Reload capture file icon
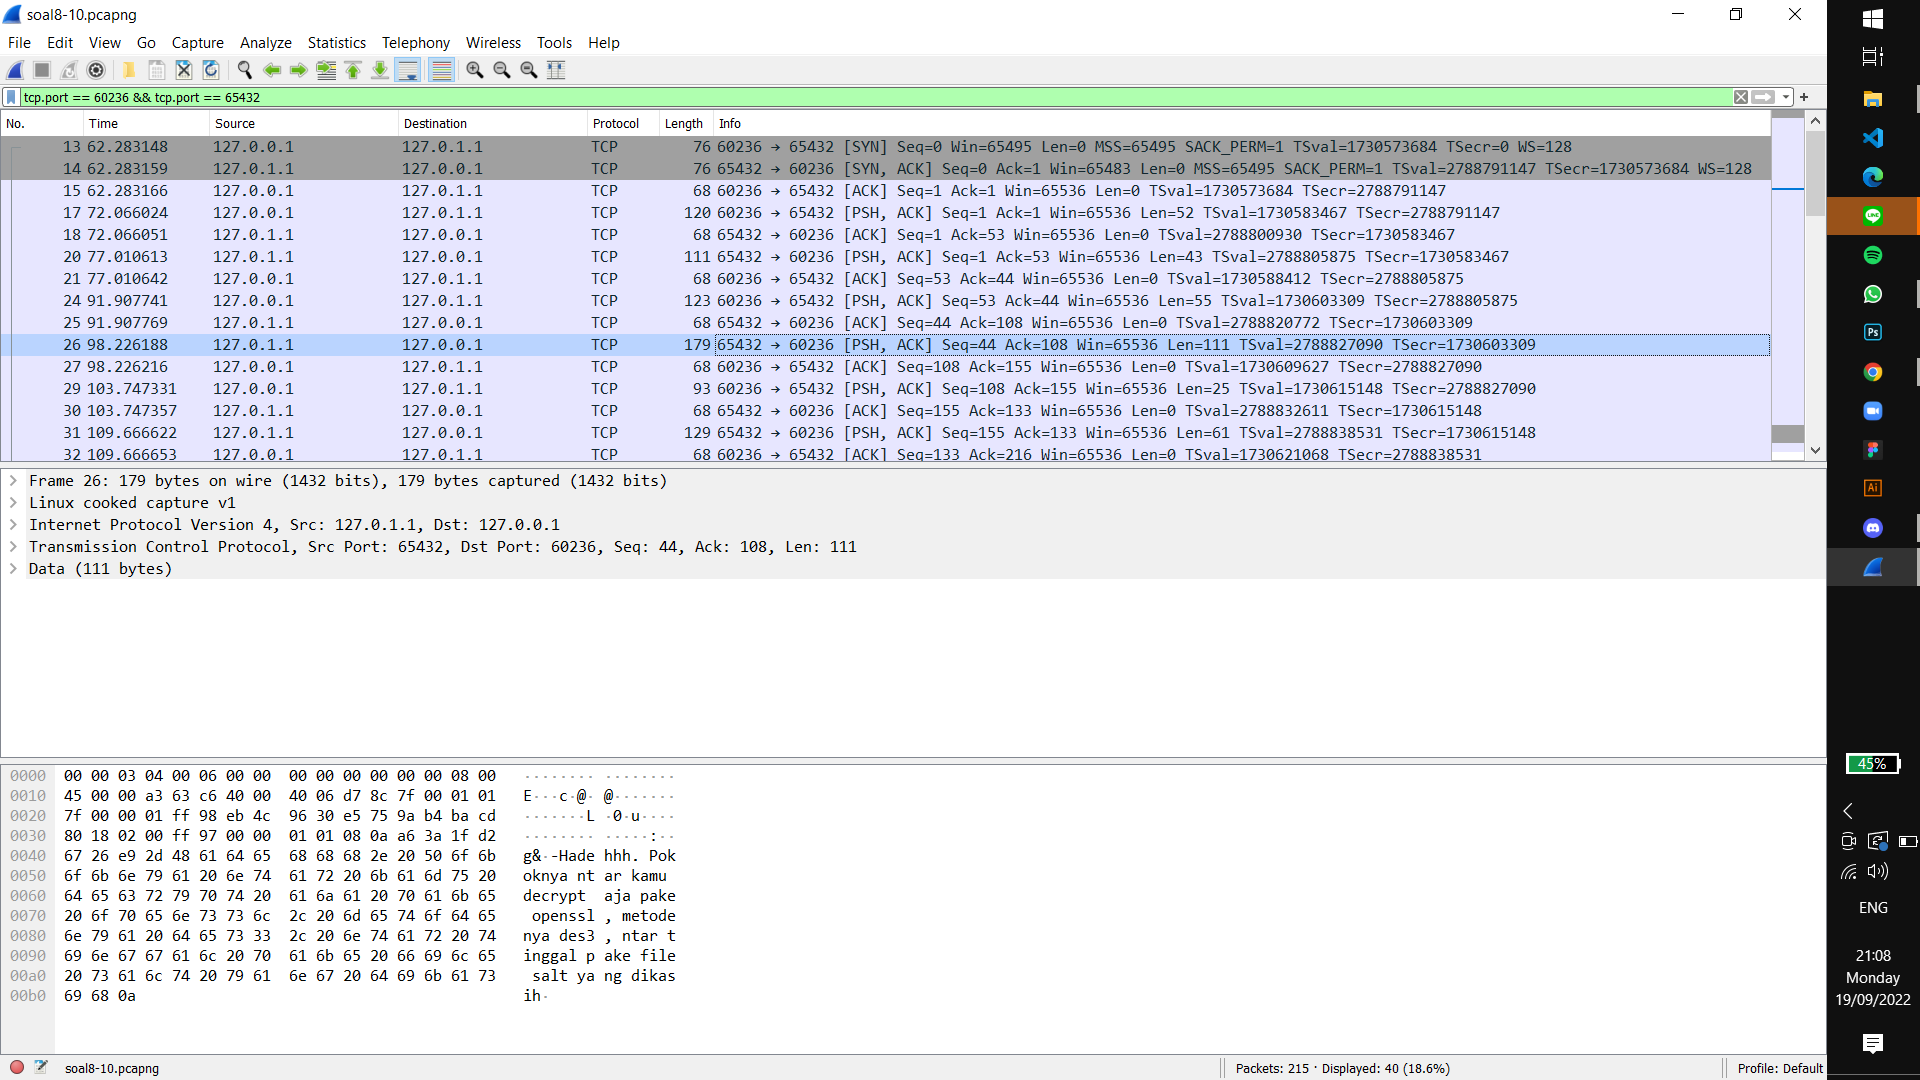The image size is (1920, 1080). click(x=211, y=70)
